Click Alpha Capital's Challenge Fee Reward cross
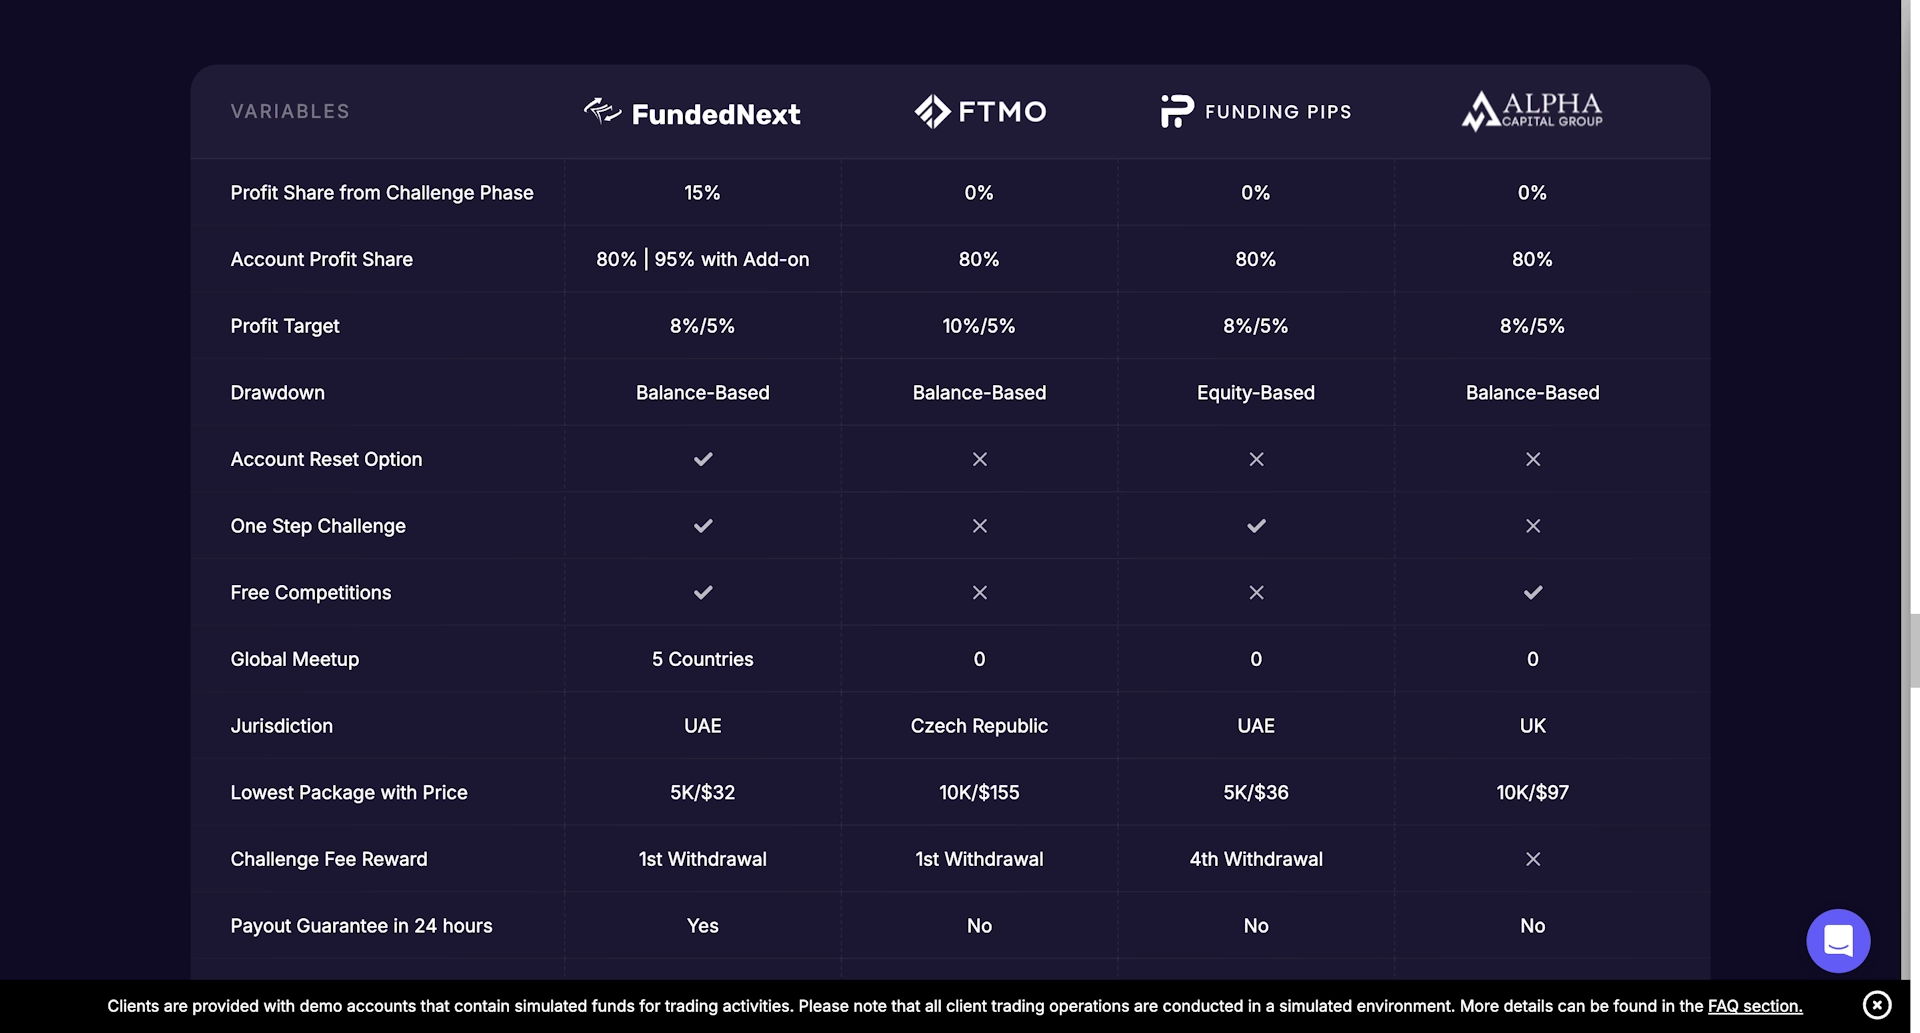 (x=1533, y=859)
